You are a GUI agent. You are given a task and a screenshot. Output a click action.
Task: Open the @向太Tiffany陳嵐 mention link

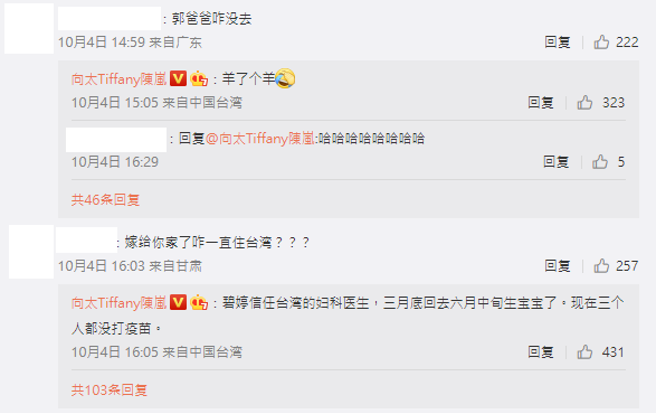pos(260,139)
